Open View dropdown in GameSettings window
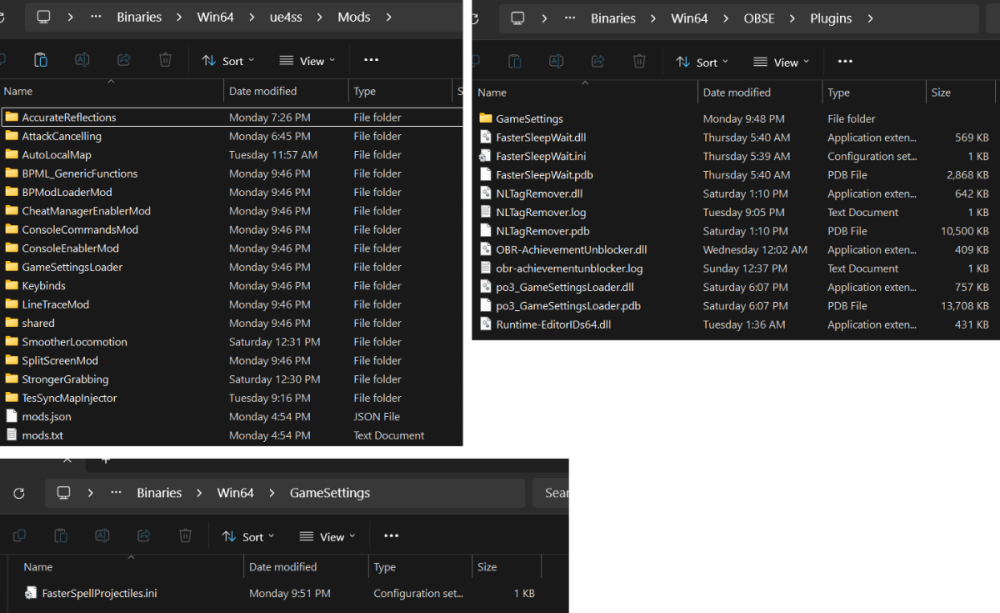Image resolution: width=1000 pixels, height=613 pixels. click(327, 536)
